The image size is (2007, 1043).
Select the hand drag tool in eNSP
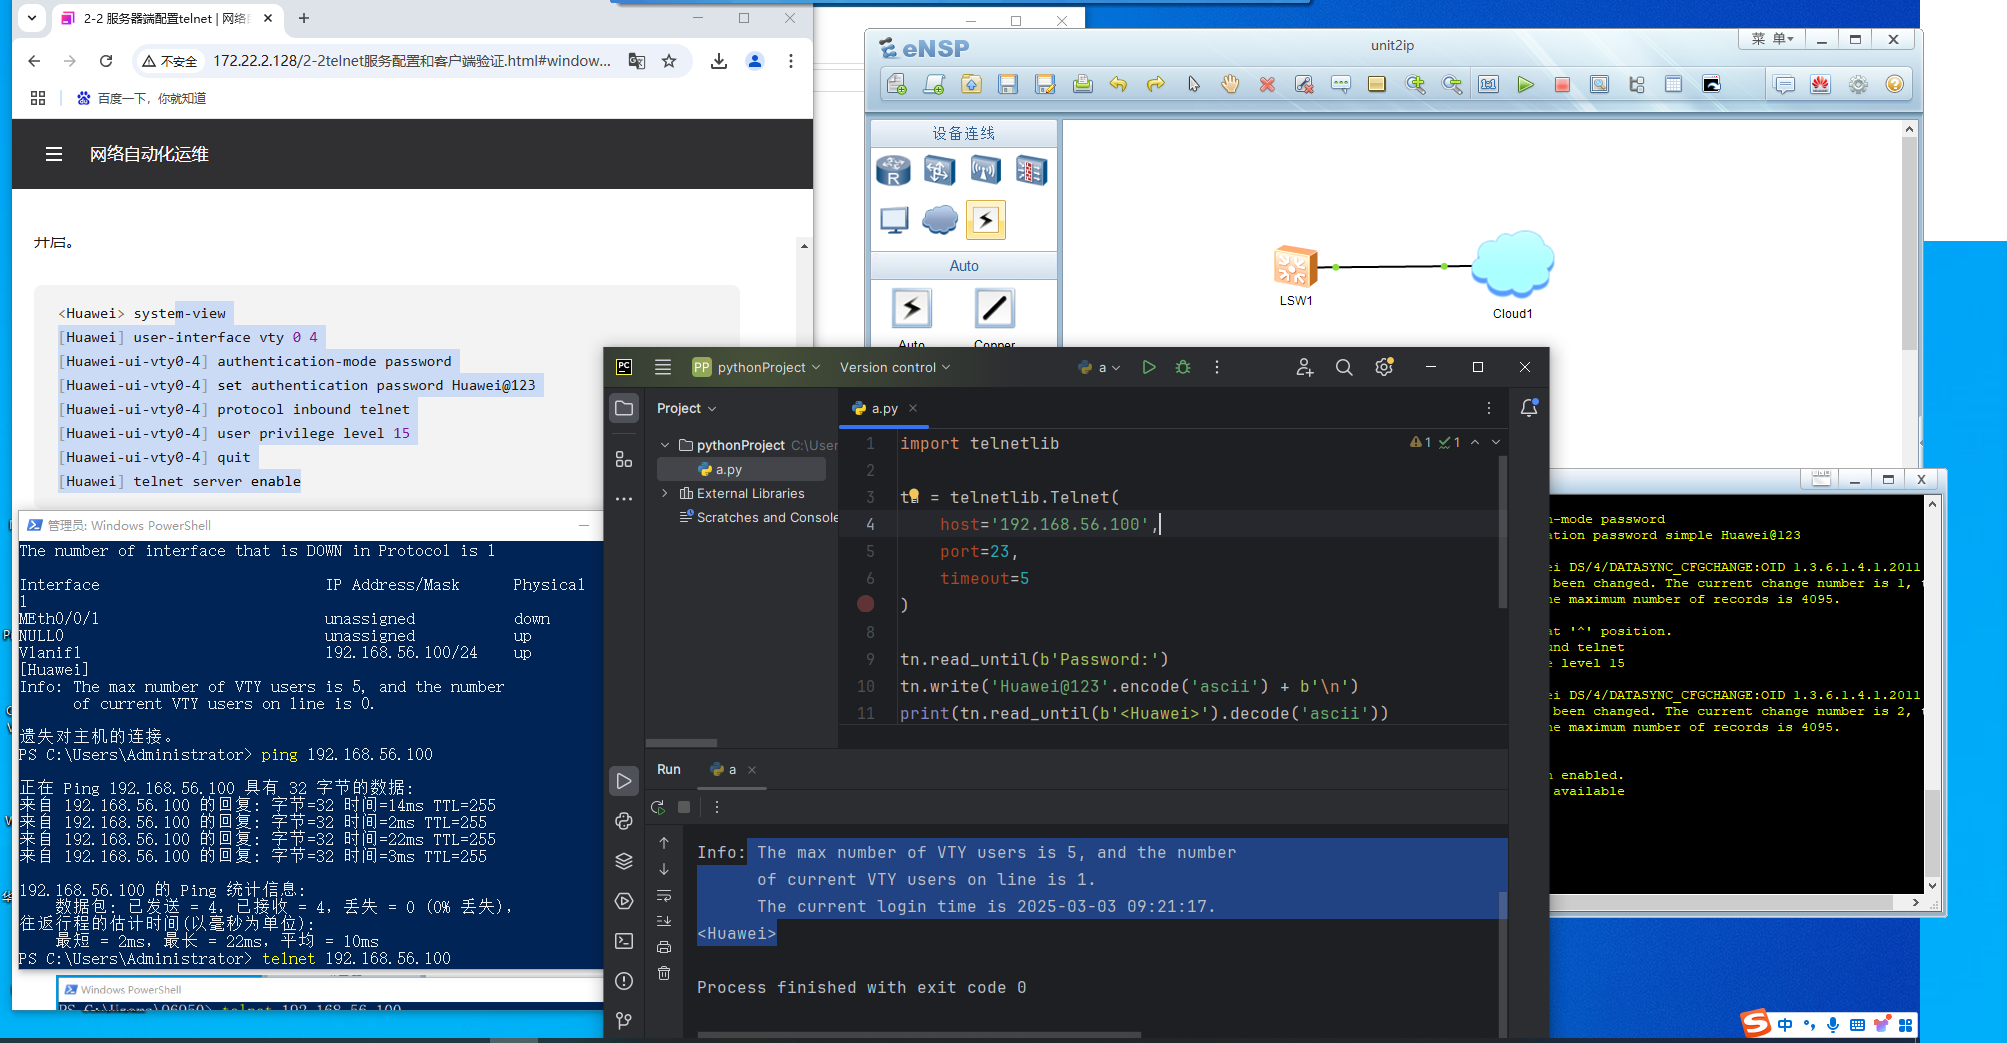coord(1230,85)
